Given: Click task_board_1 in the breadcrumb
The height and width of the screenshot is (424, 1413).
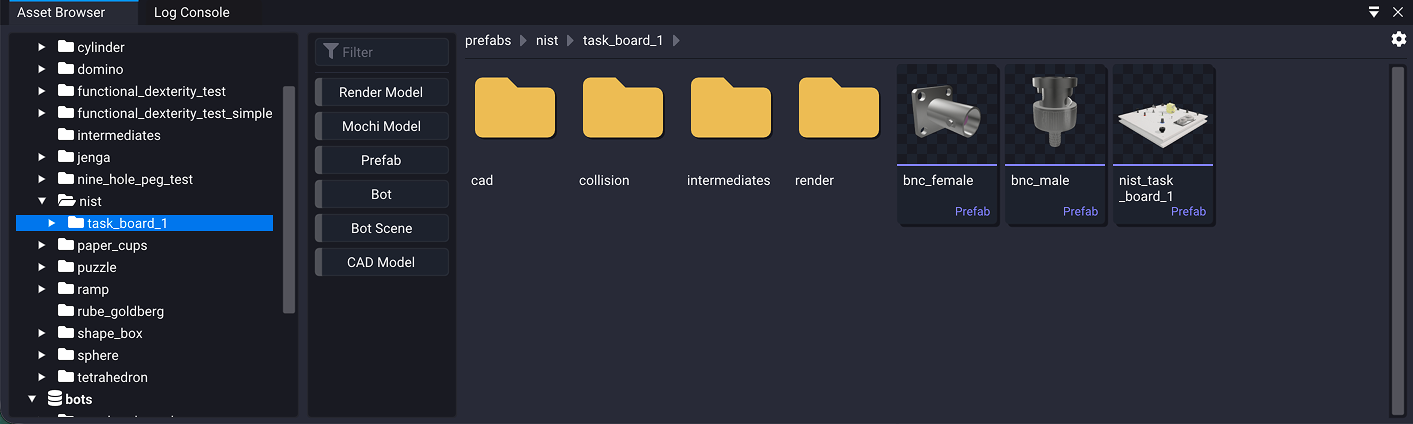Looking at the screenshot, I should tap(623, 40).
